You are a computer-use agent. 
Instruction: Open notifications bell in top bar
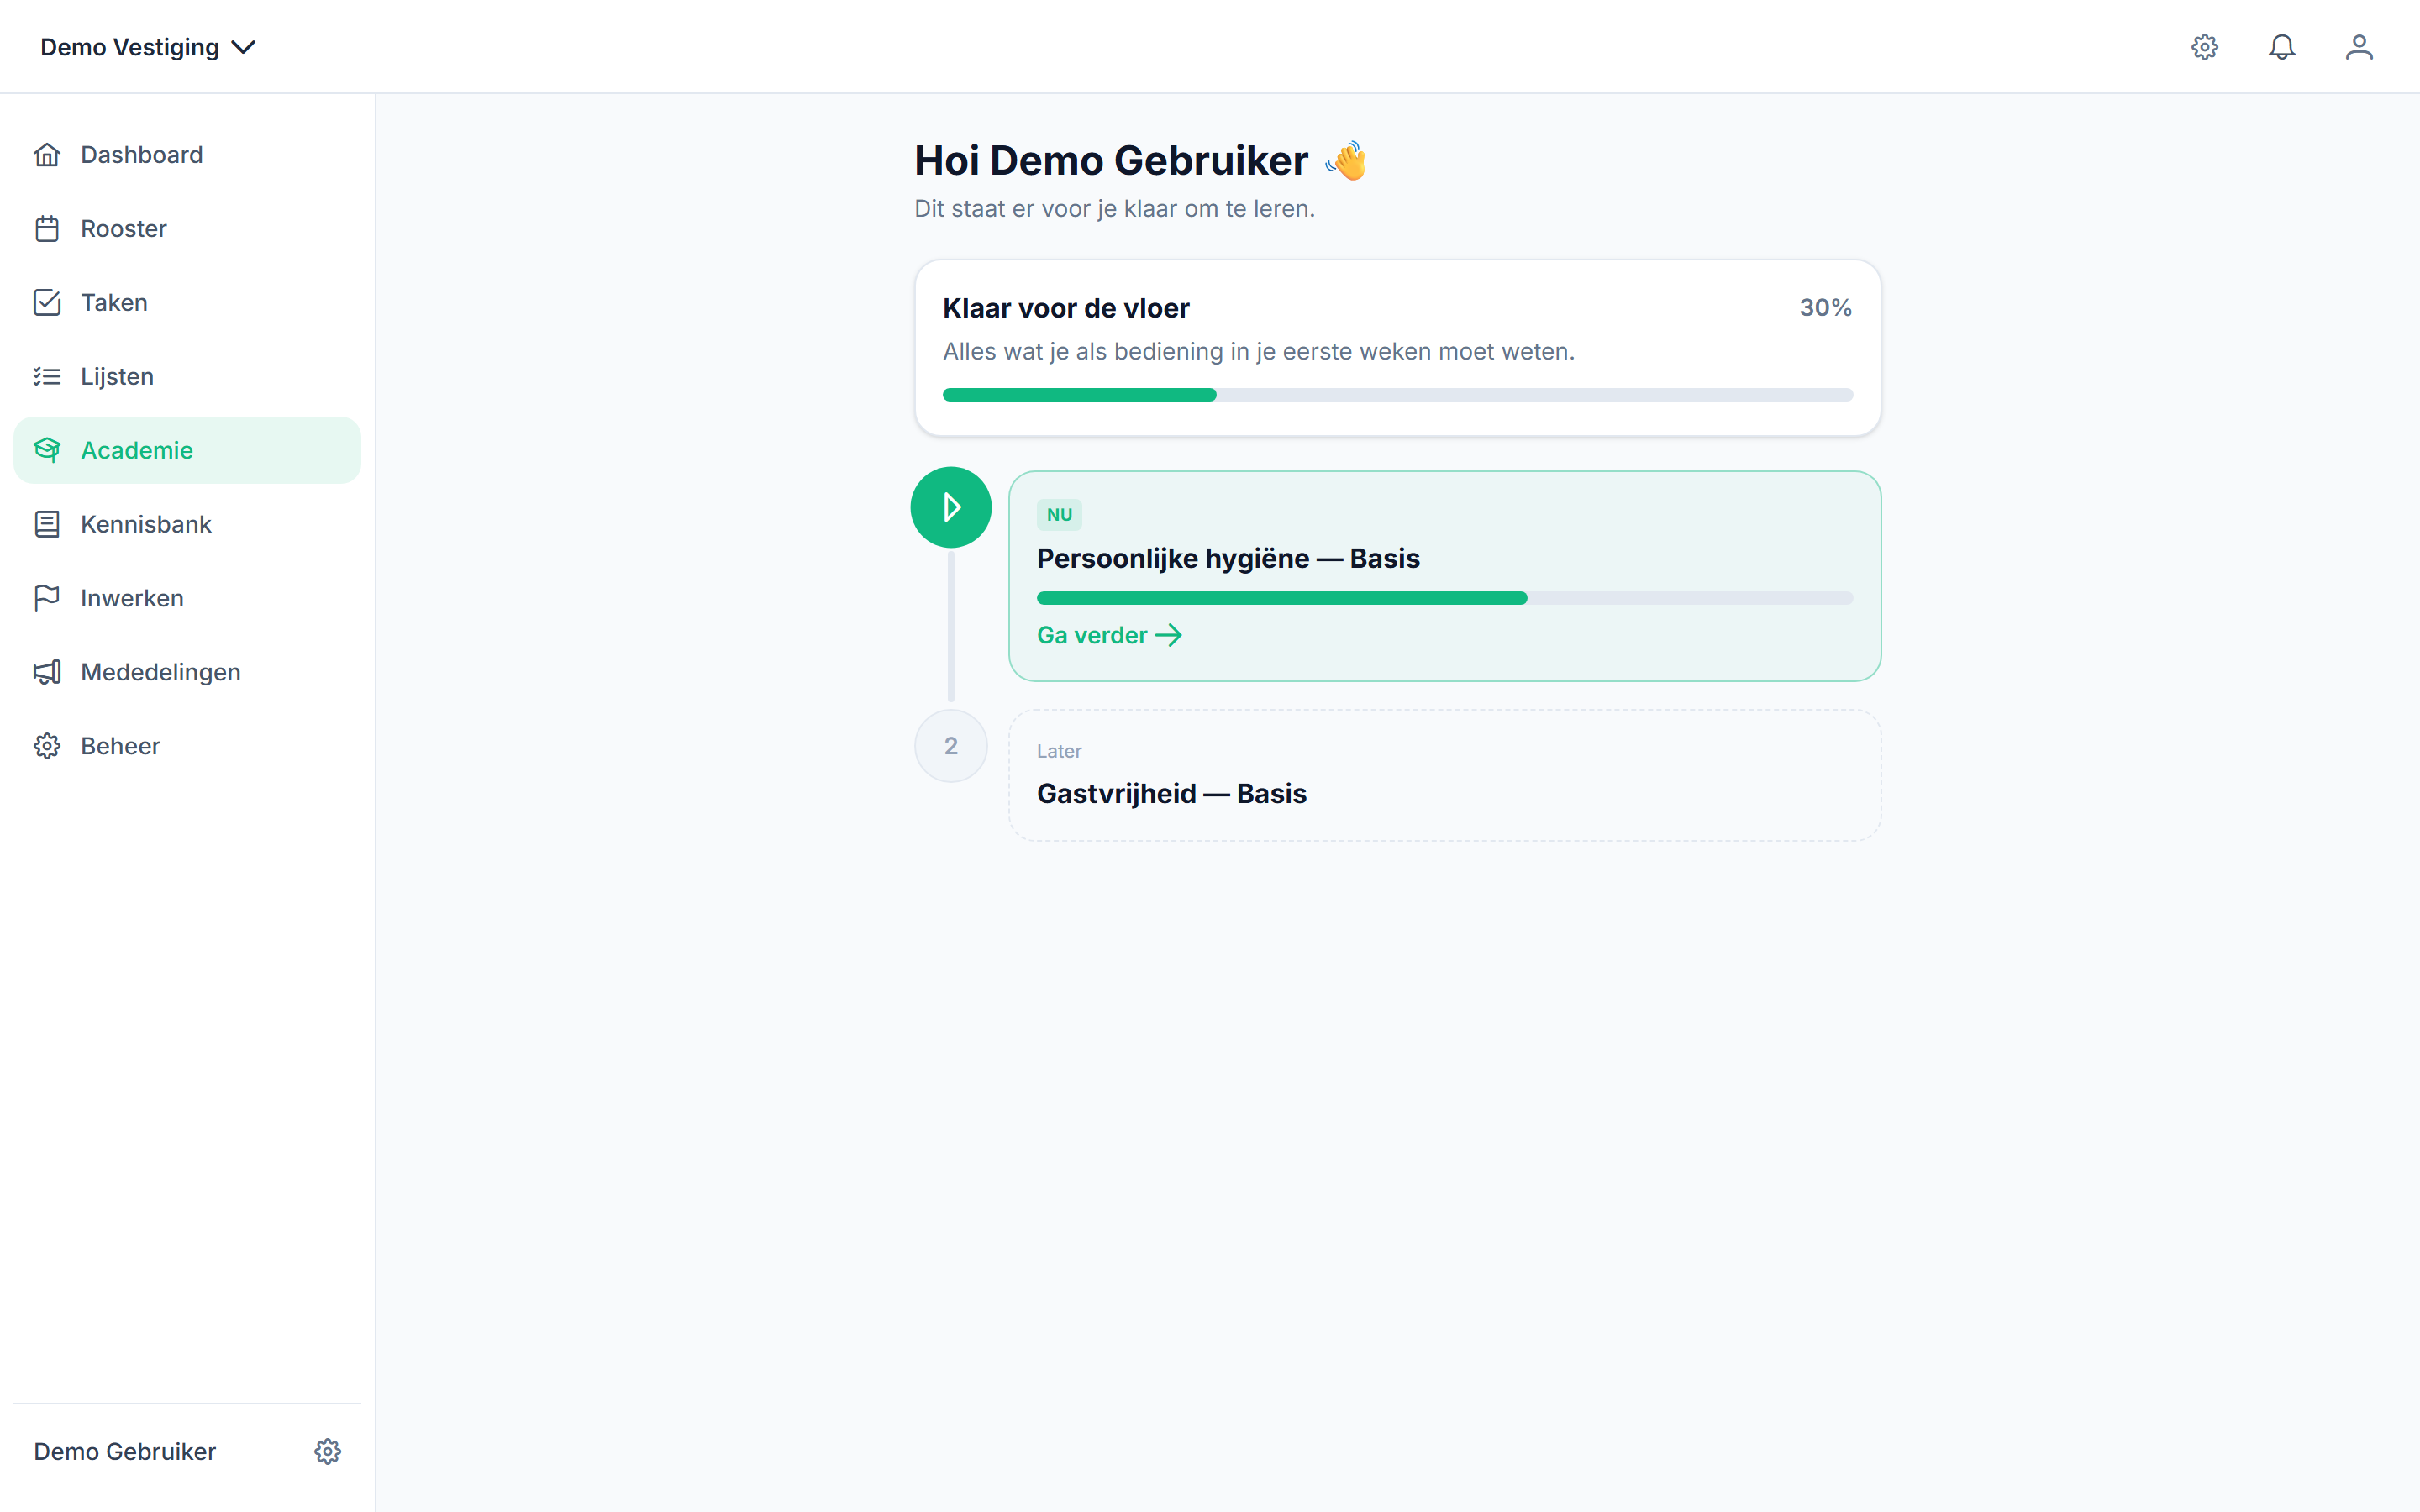[x=2282, y=47]
